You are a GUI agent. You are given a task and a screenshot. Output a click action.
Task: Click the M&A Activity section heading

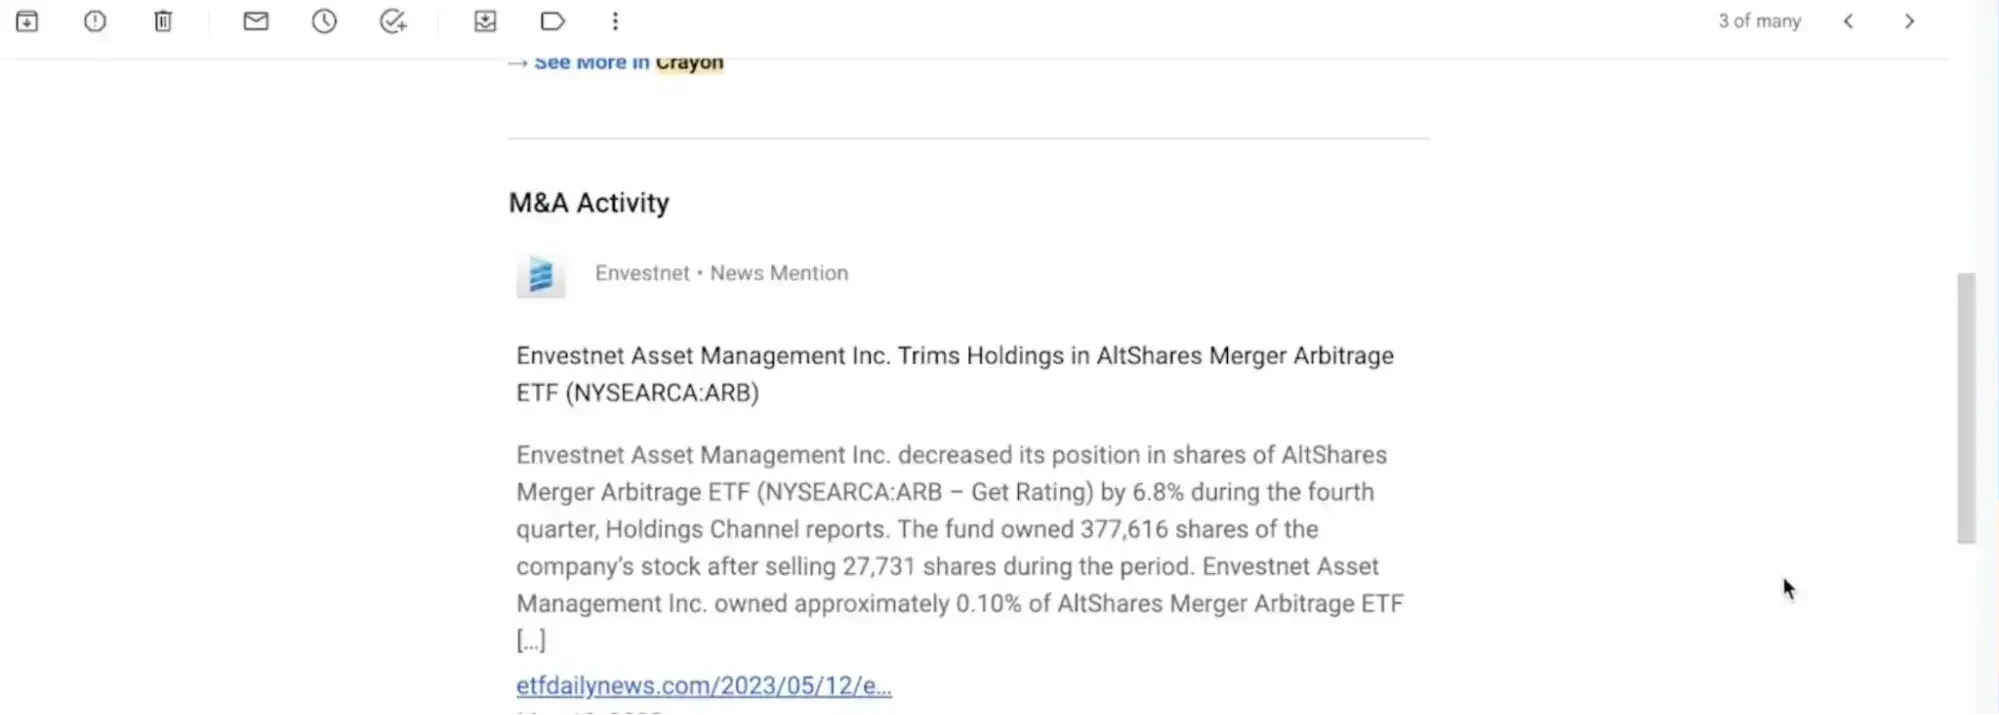[589, 203]
